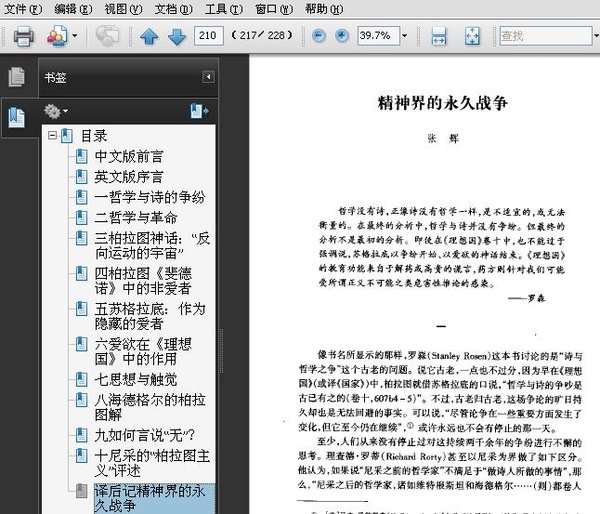
Task: Click the page count (217/228)
Action: [262, 36]
